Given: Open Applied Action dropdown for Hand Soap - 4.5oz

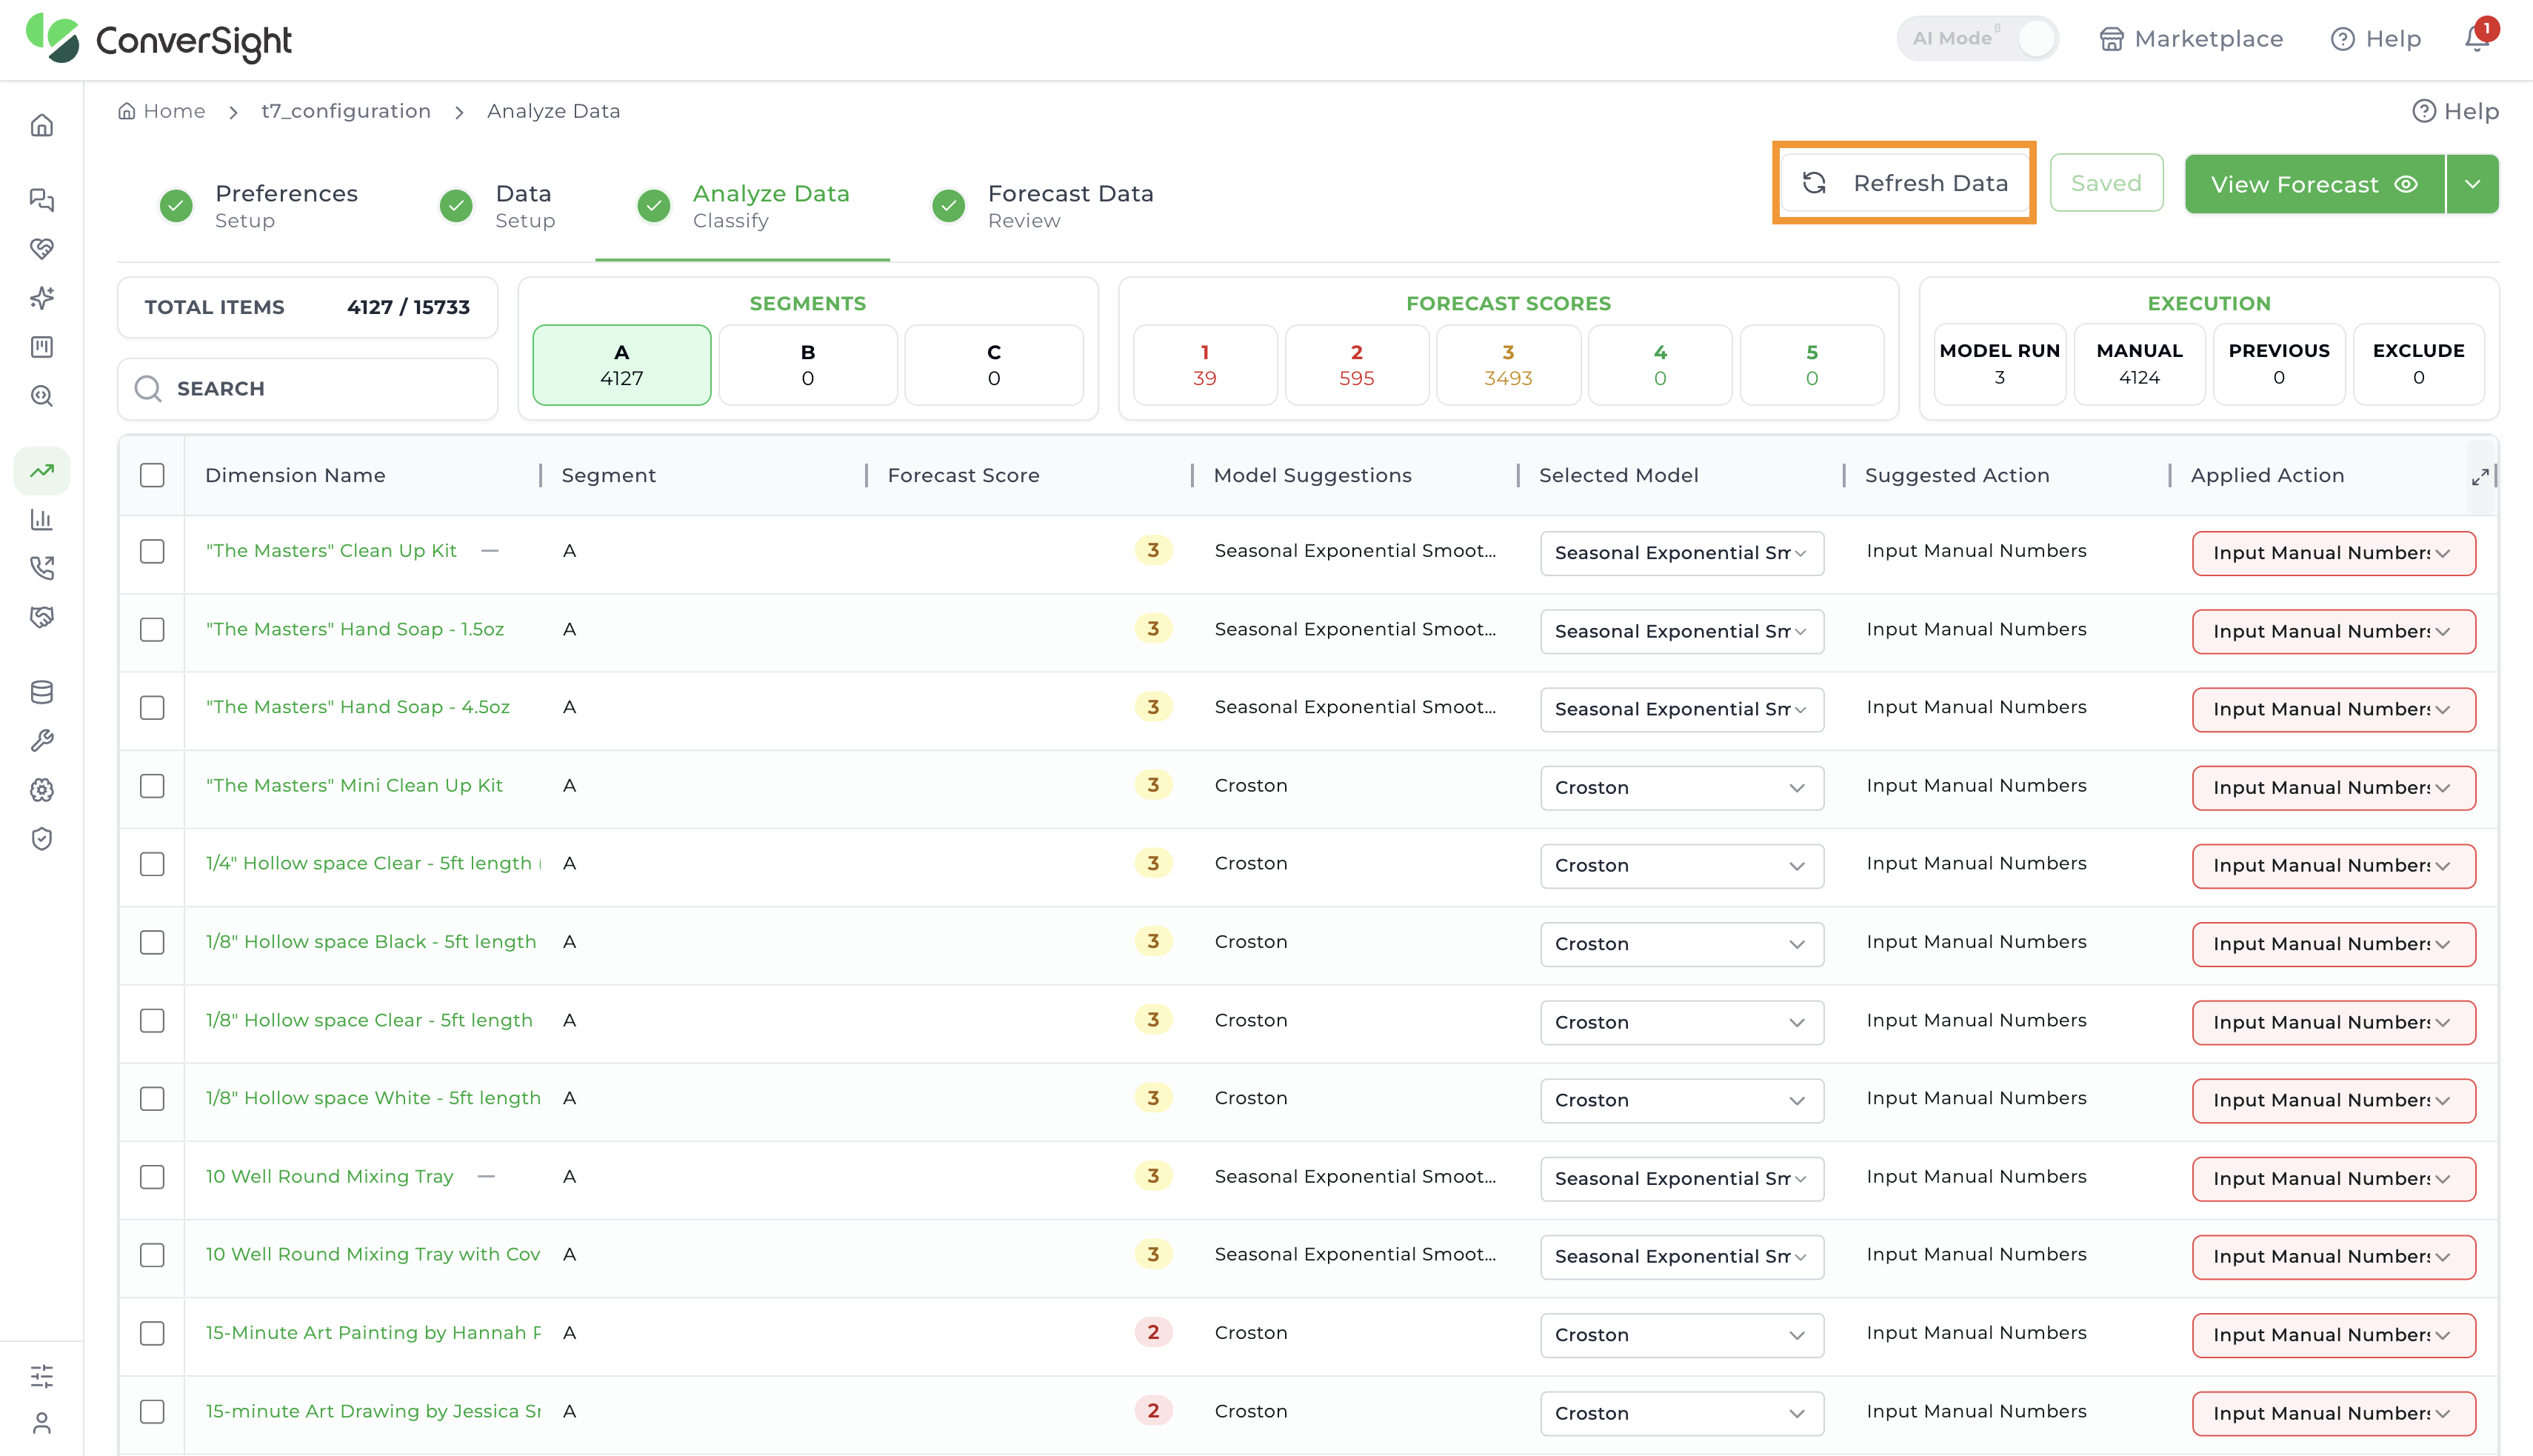Looking at the screenshot, I should coord(2333,709).
